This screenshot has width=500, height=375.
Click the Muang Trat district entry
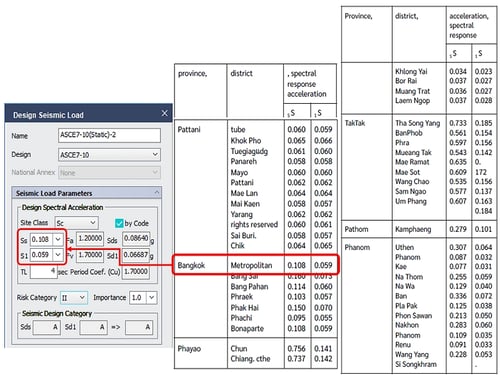413,91
